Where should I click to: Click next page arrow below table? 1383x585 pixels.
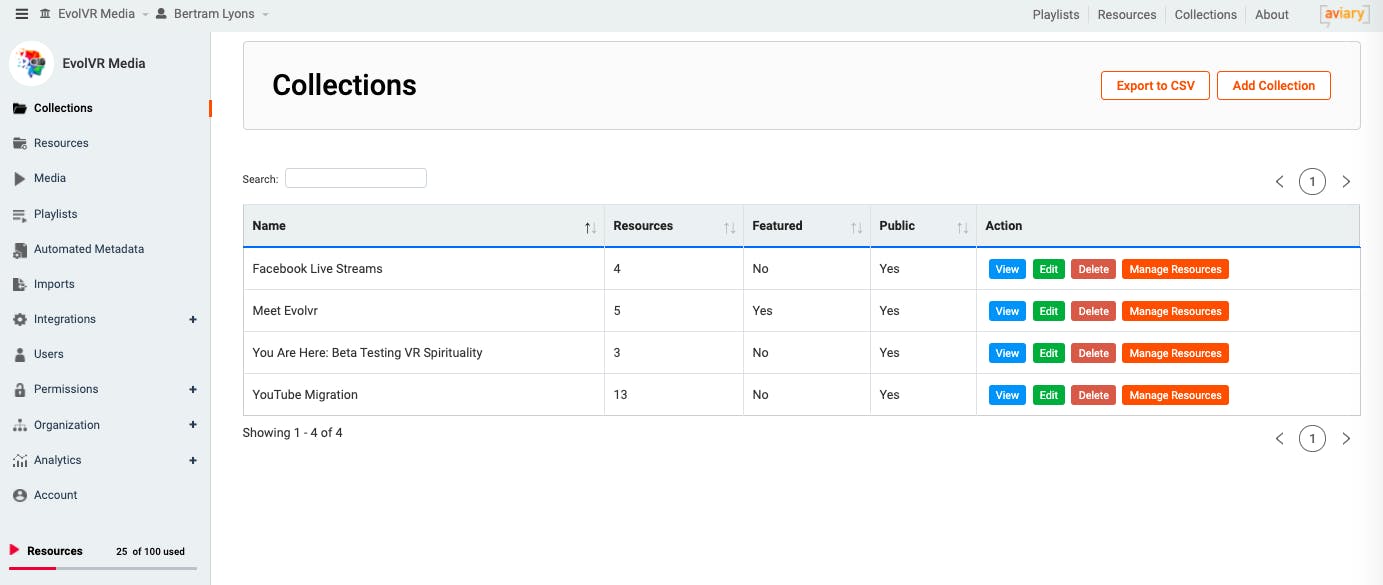tap(1346, 439)
